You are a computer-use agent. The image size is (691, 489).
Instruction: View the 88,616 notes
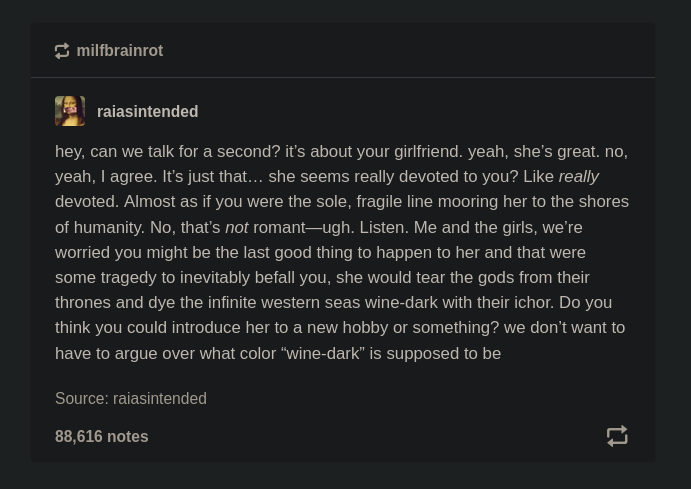tap(102, 436)
